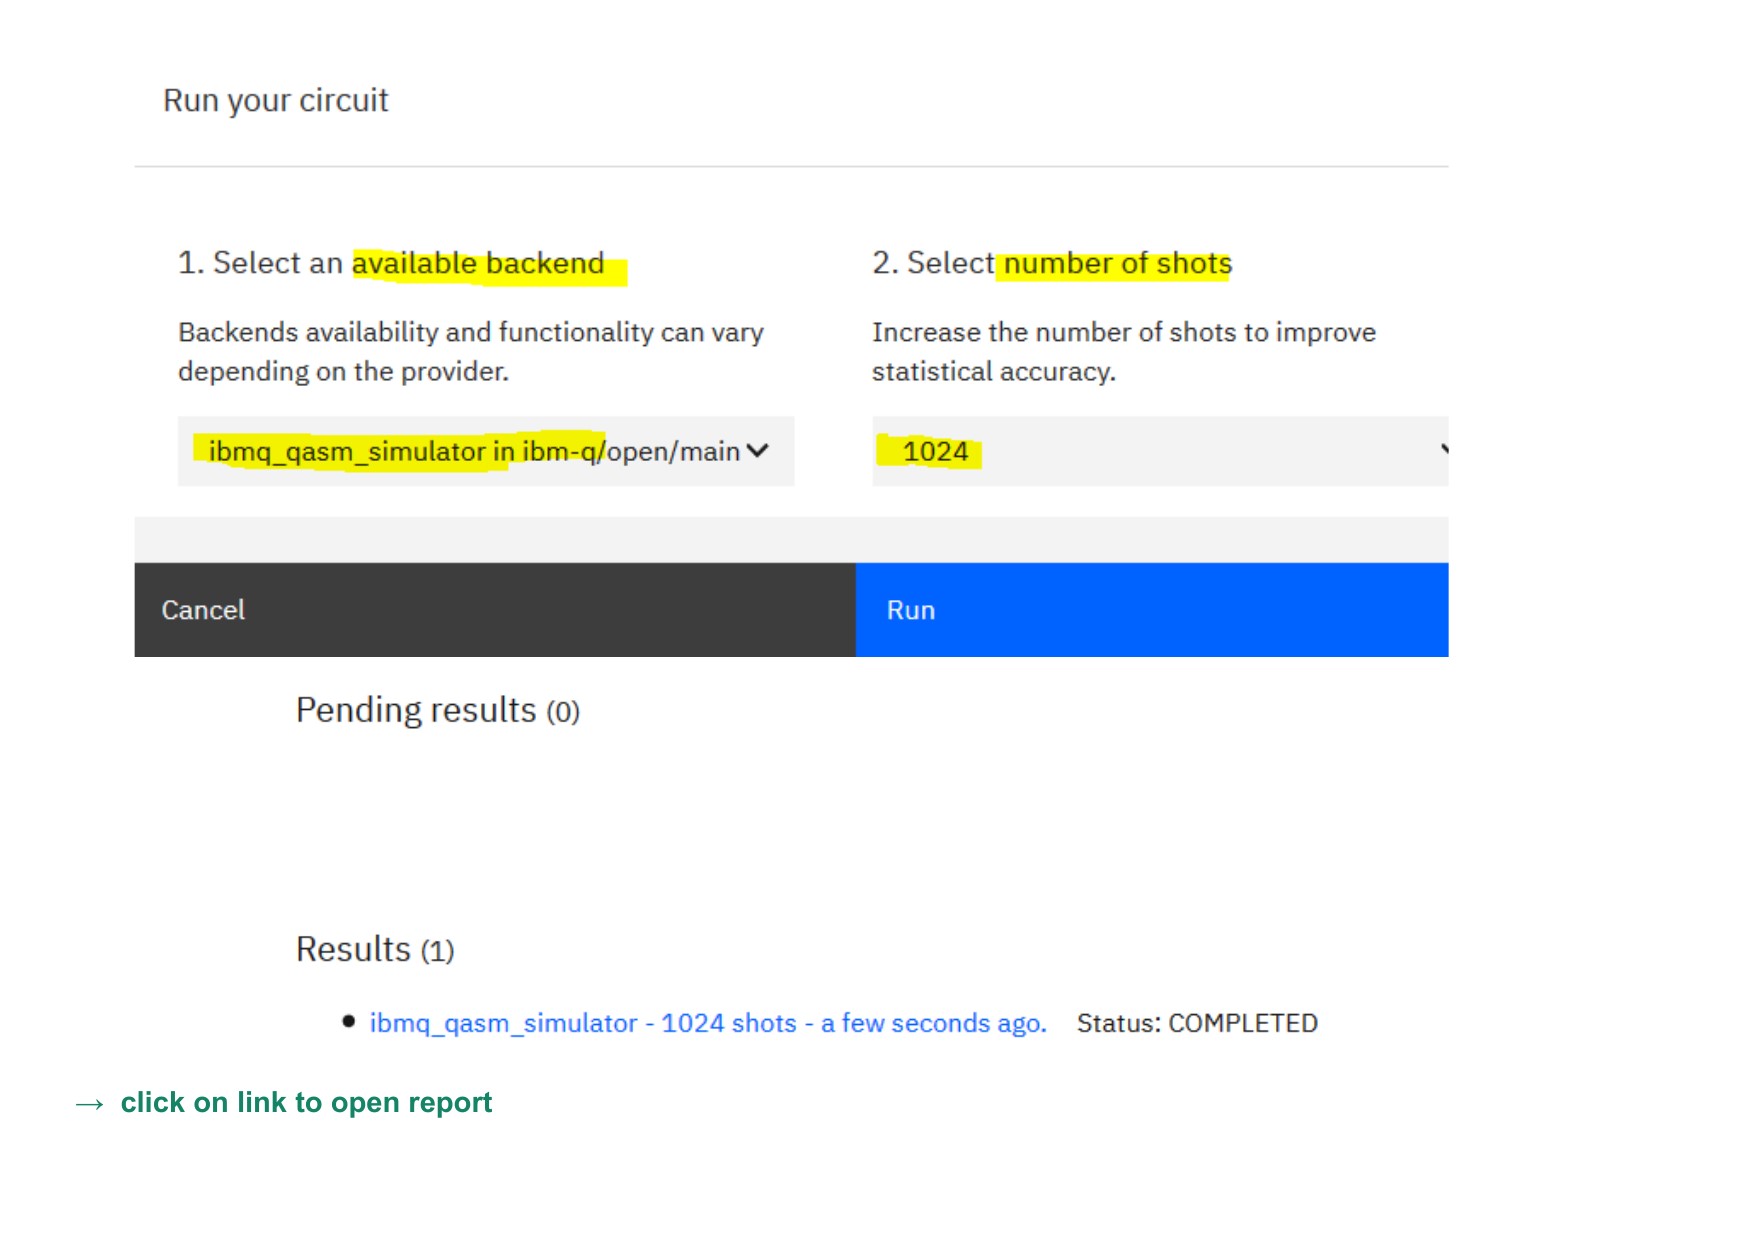
Task: Click the chevron arrow beside ibm-q/open/main
Action: 758,451
